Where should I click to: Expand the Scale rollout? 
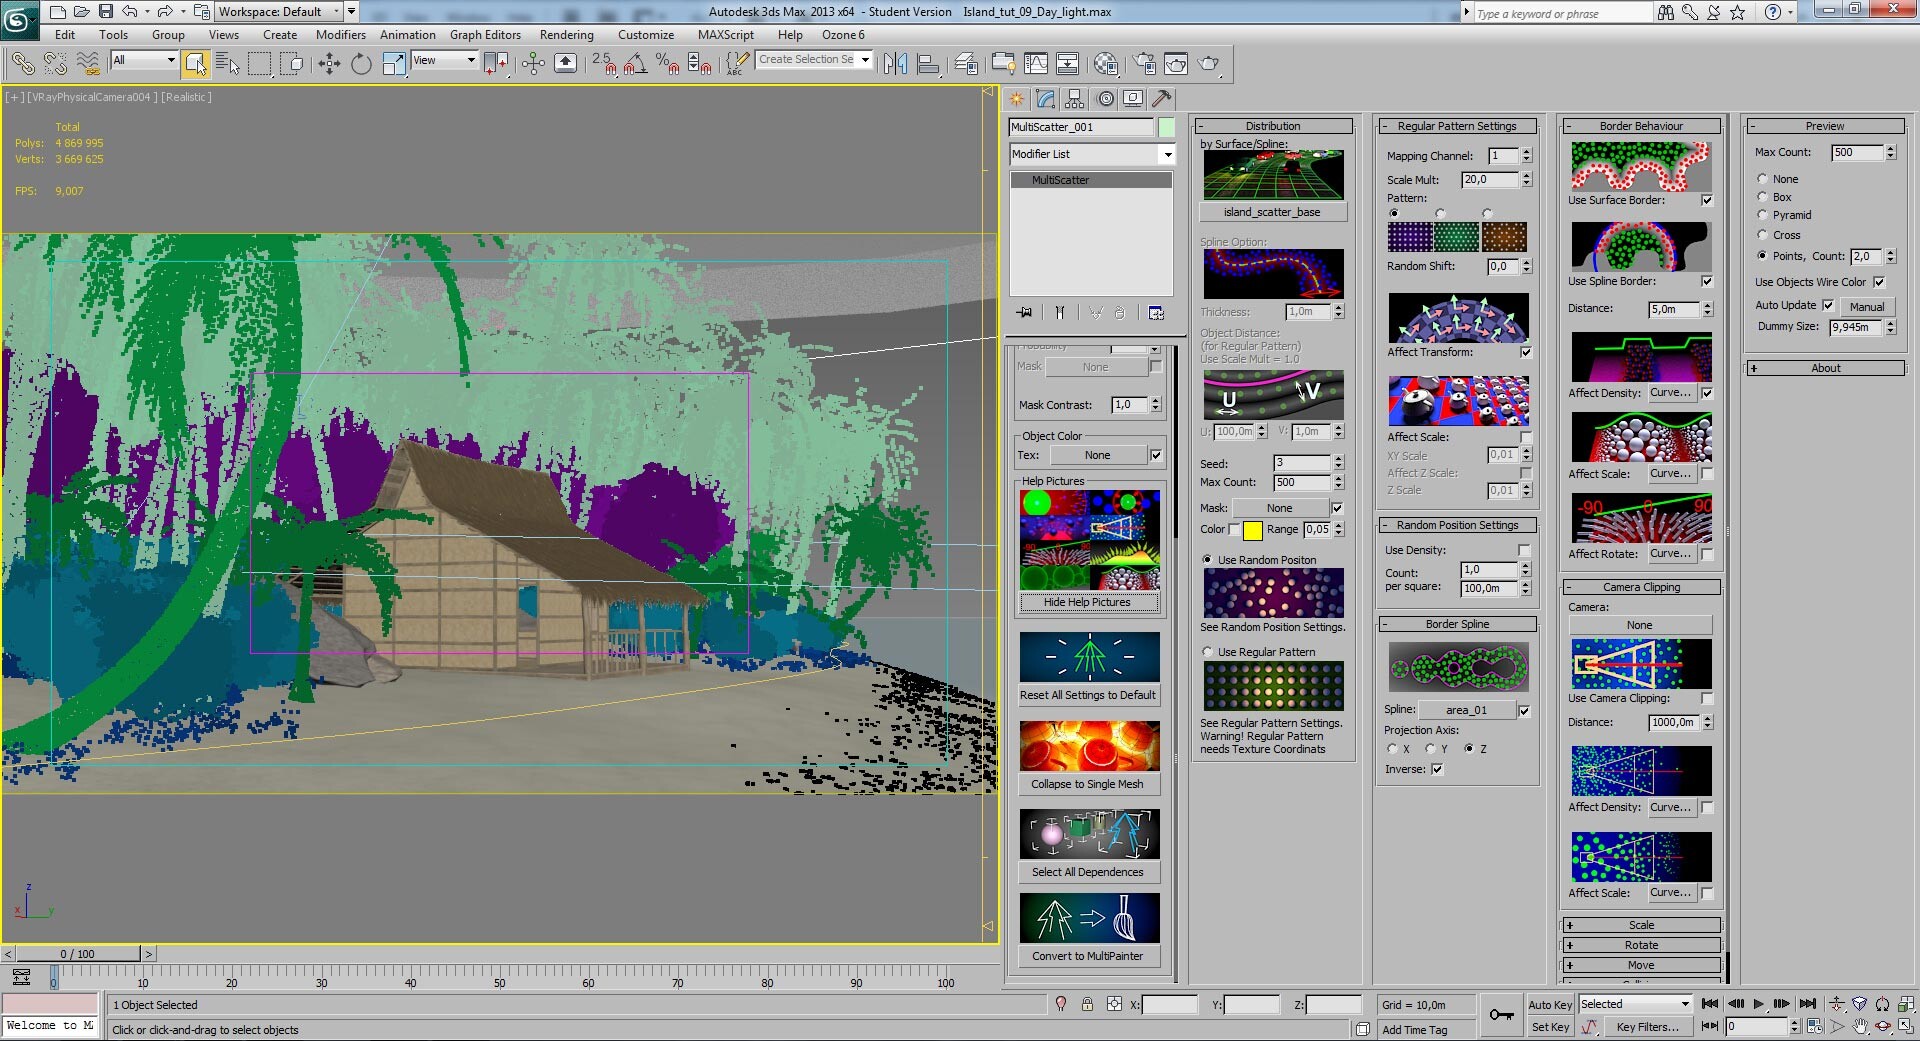click(1641, 925)
